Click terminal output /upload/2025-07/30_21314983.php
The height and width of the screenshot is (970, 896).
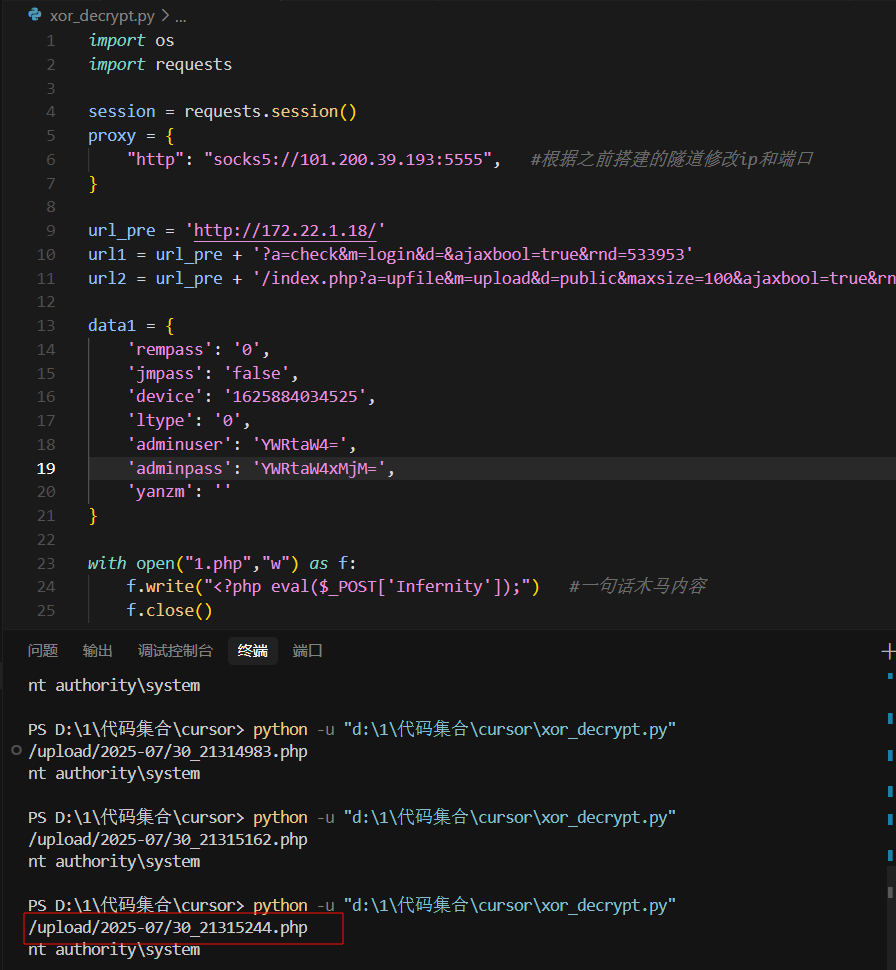[168, 752]
